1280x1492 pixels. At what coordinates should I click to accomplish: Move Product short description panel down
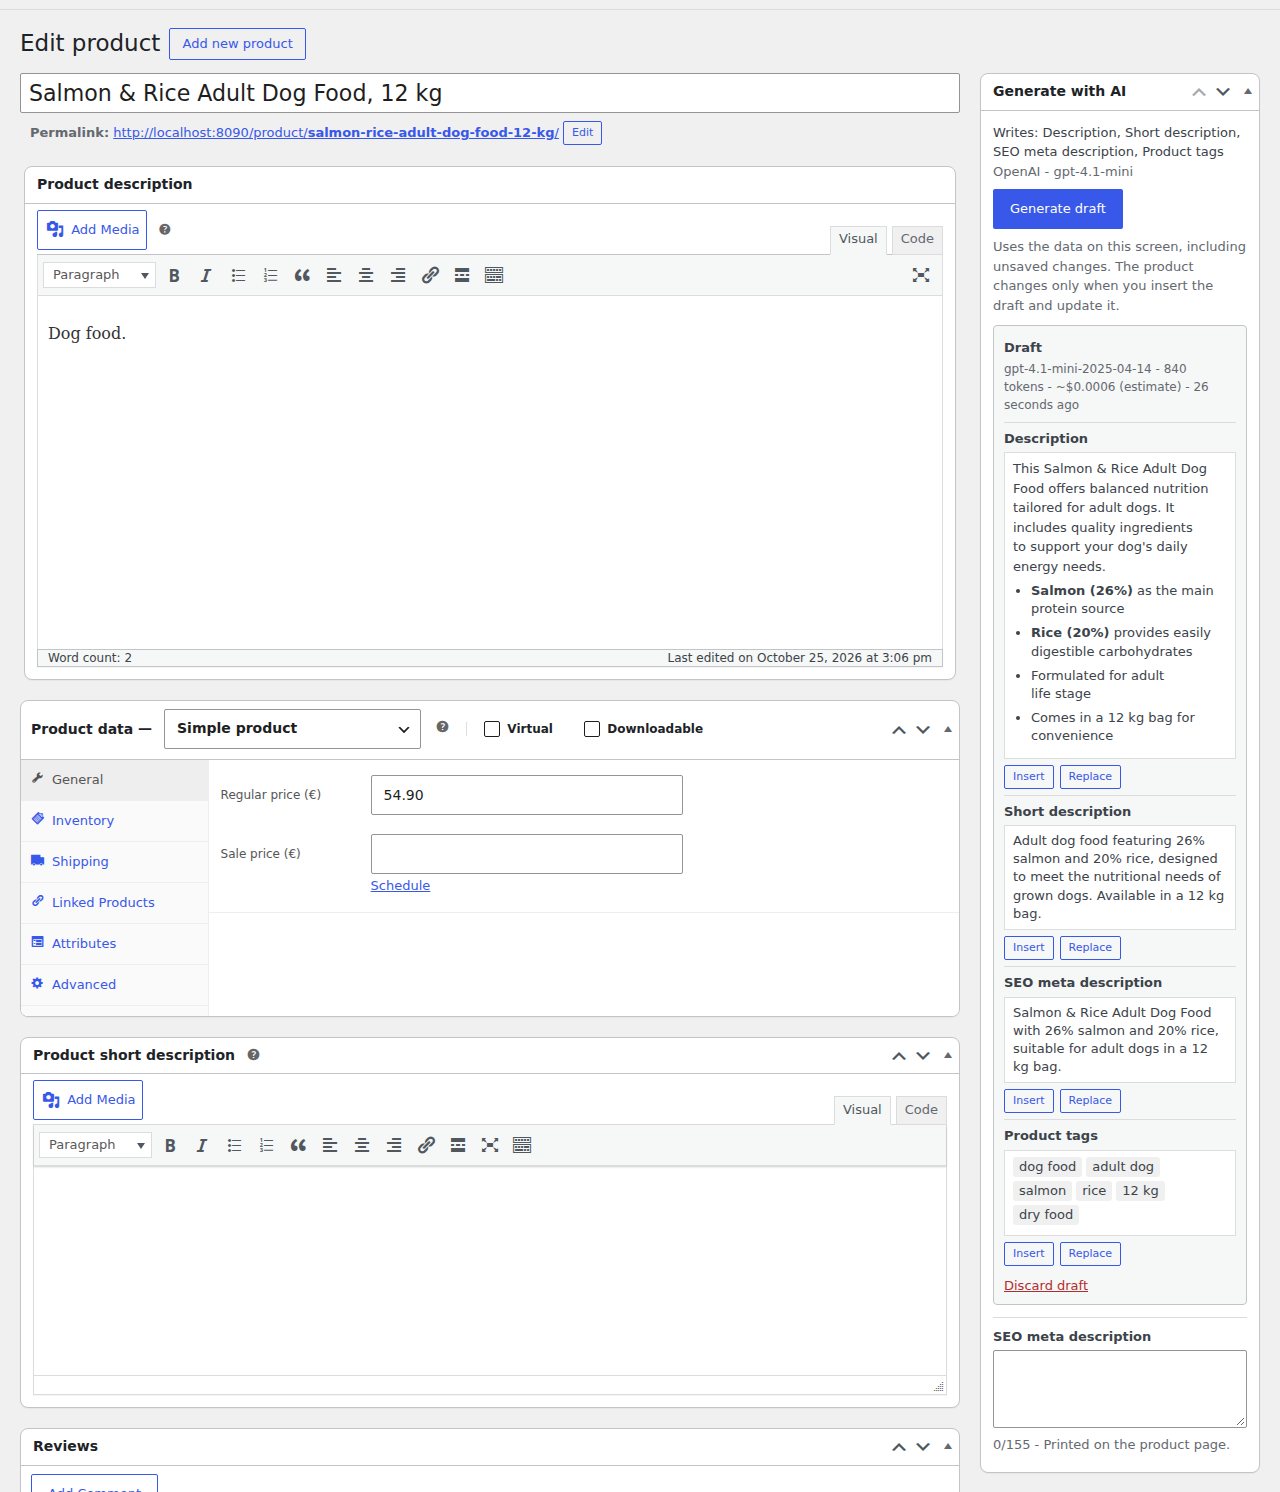(923, 1056)
